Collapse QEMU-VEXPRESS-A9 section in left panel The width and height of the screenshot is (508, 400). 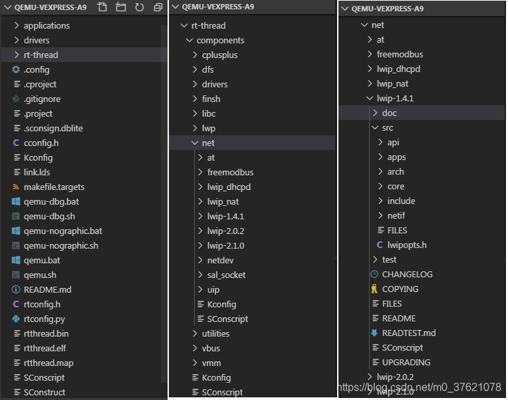tap(8, 7)
